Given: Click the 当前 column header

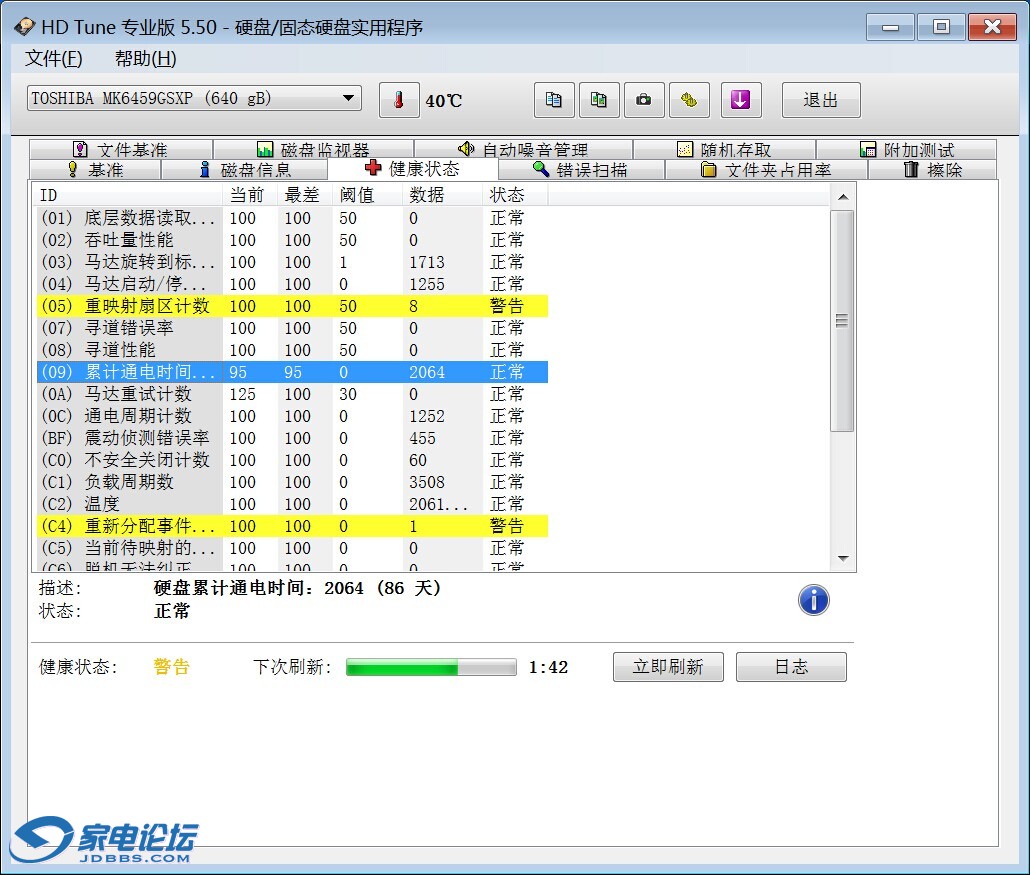Looking at the screenshot, I should (250, 195).
